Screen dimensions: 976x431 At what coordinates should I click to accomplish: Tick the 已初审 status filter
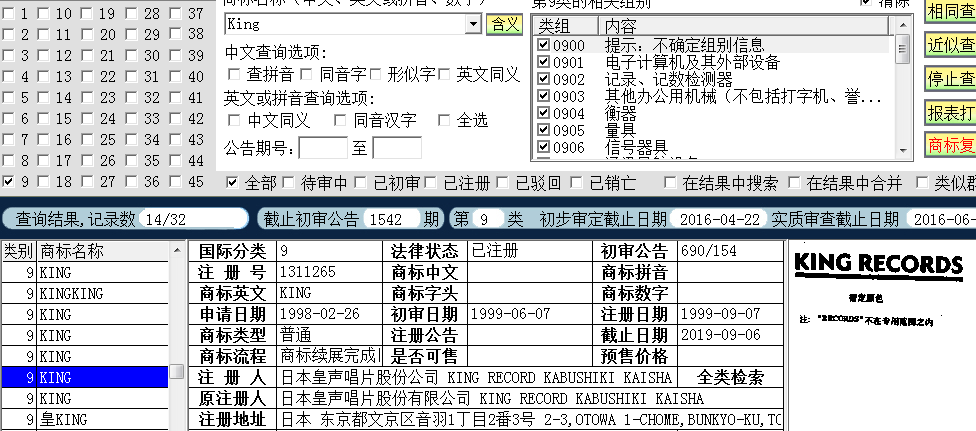tap(360, 182)
